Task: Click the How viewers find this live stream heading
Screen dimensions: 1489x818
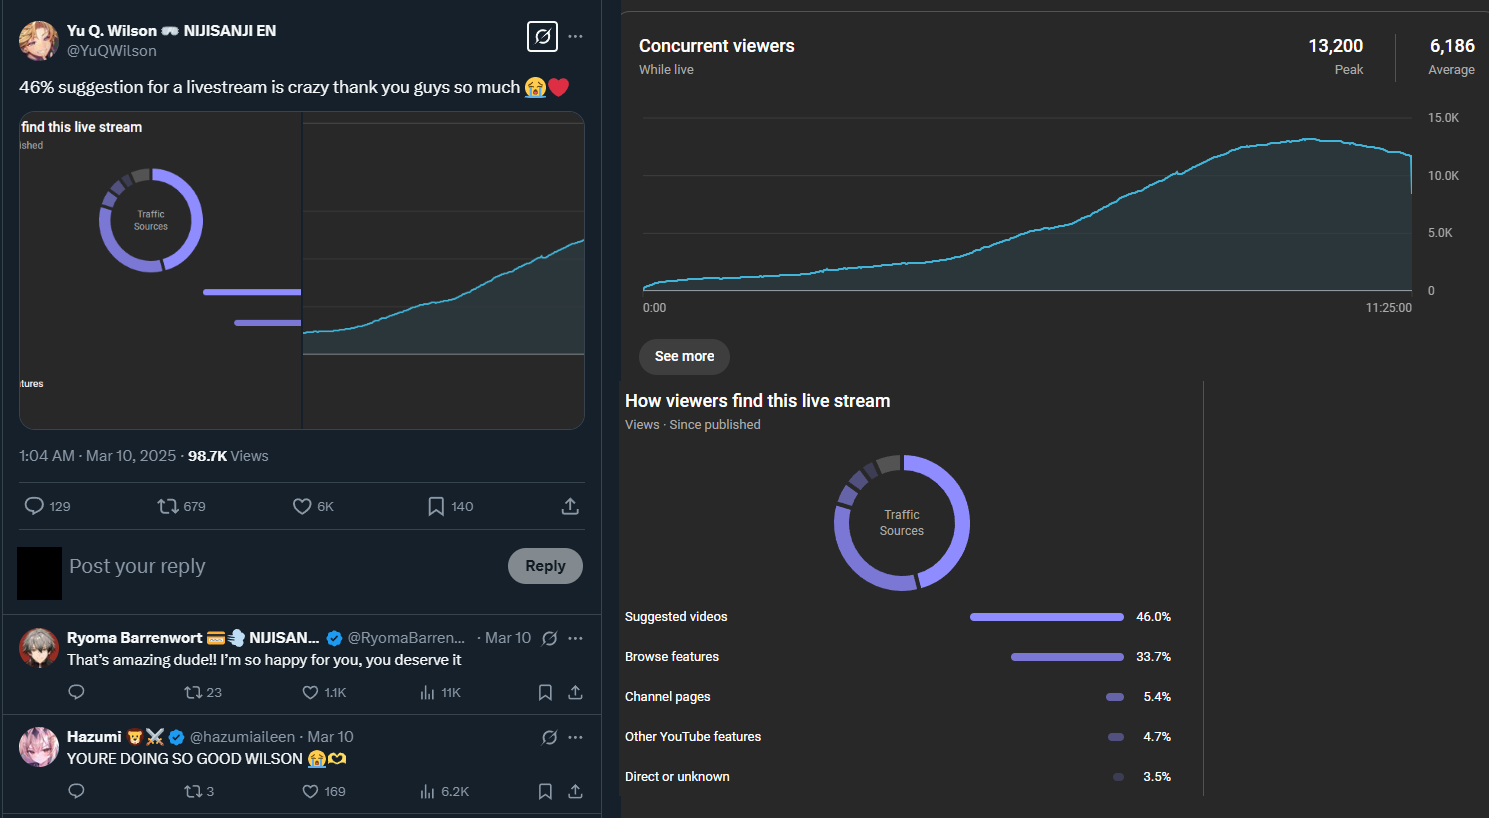Action: (757, 401)
